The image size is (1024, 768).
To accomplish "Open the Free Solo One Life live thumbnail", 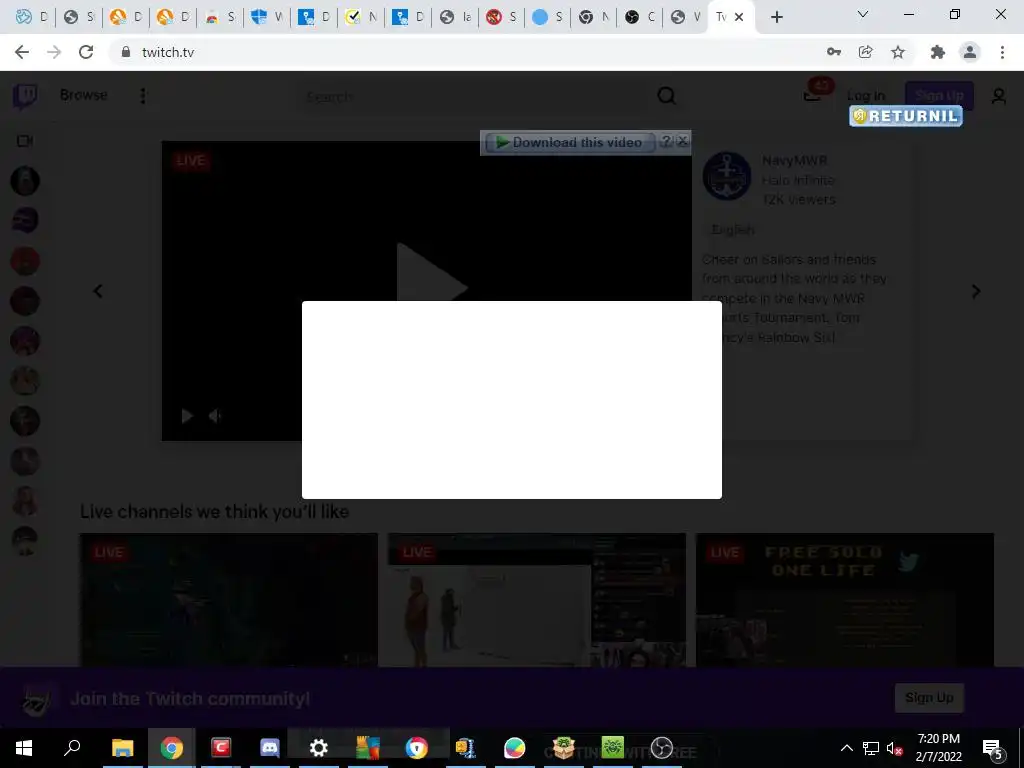I will [845, 600].
